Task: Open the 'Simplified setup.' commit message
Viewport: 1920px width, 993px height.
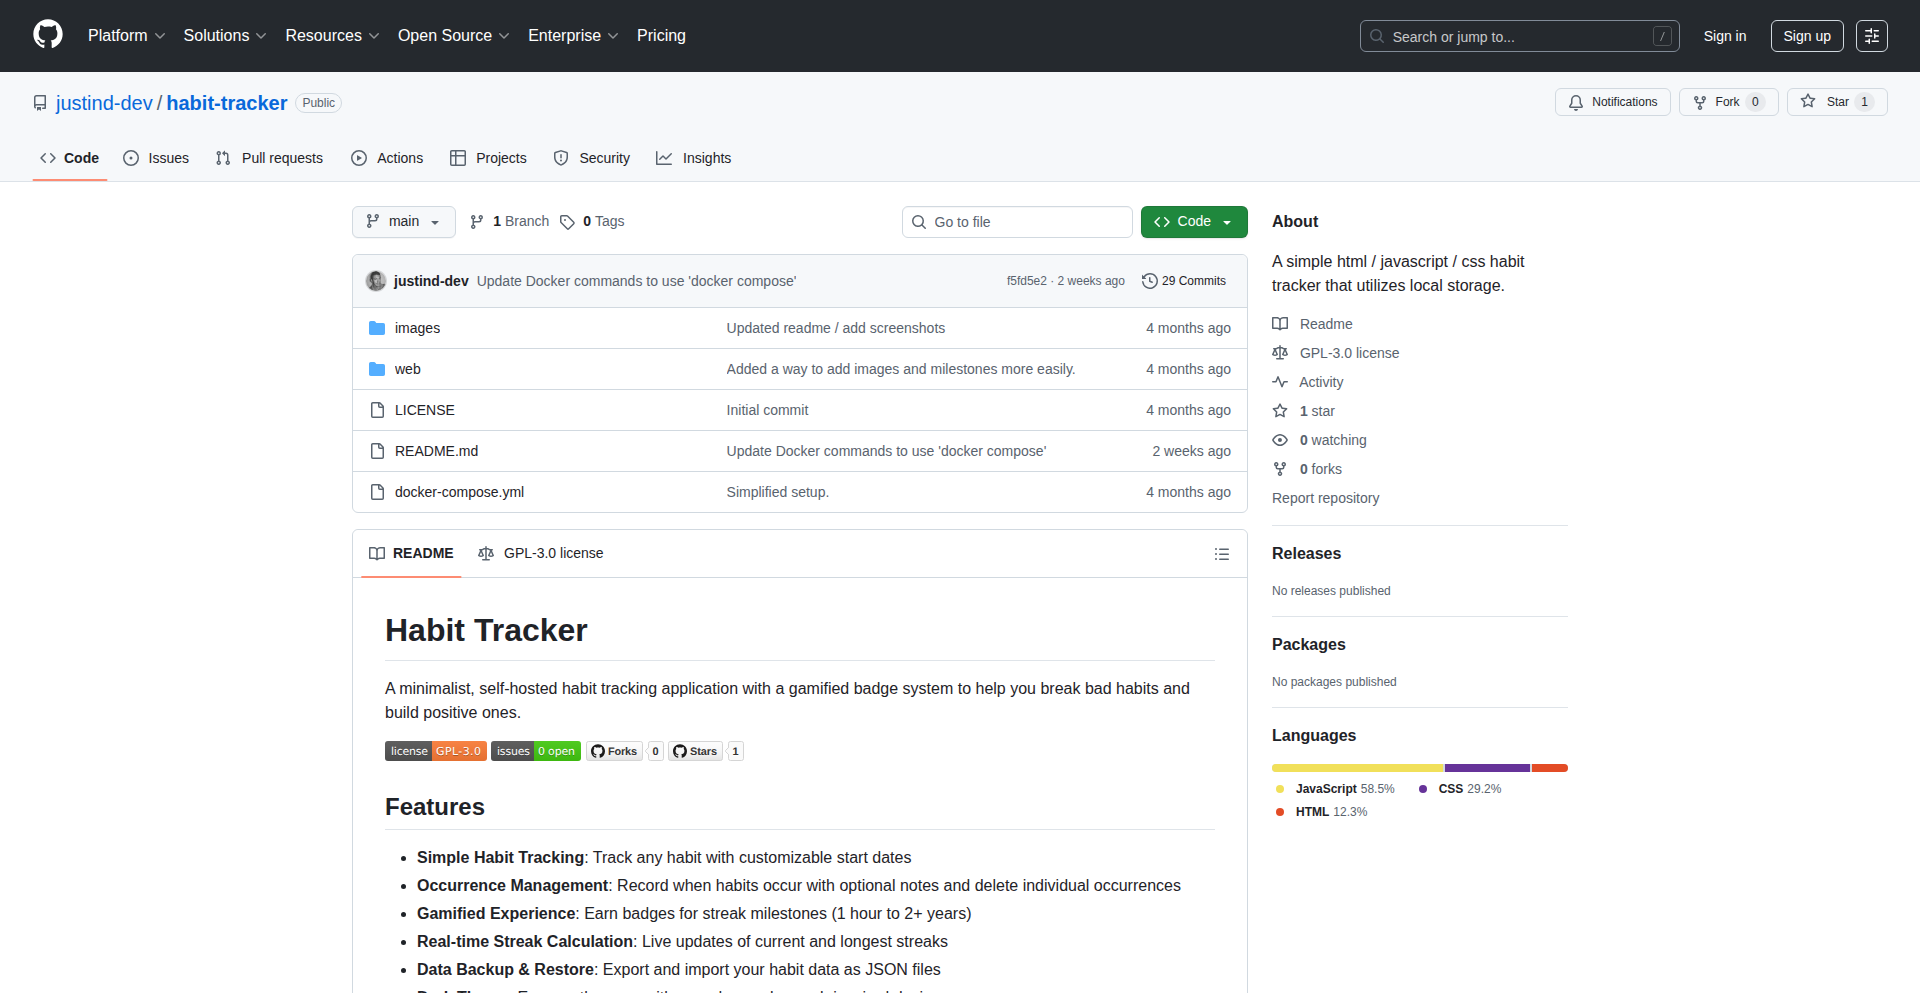Action: (778, 492)
